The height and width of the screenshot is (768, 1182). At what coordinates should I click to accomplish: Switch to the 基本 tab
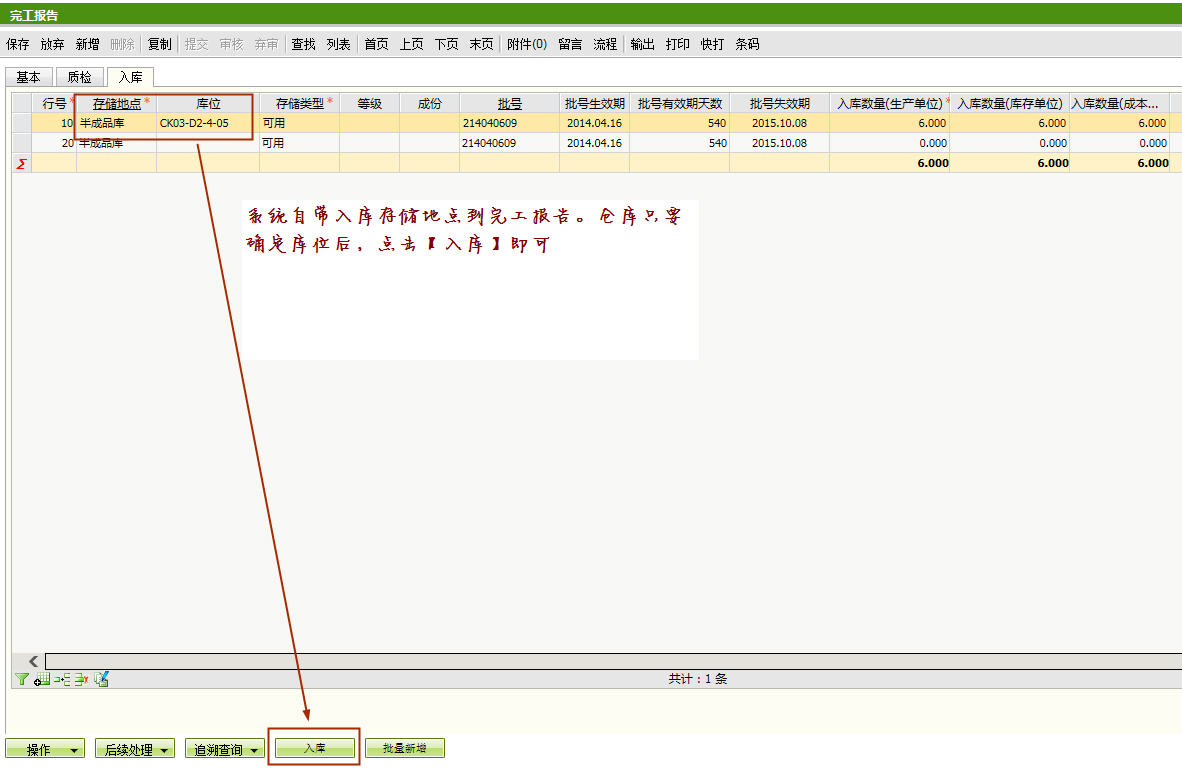[29, 77]
